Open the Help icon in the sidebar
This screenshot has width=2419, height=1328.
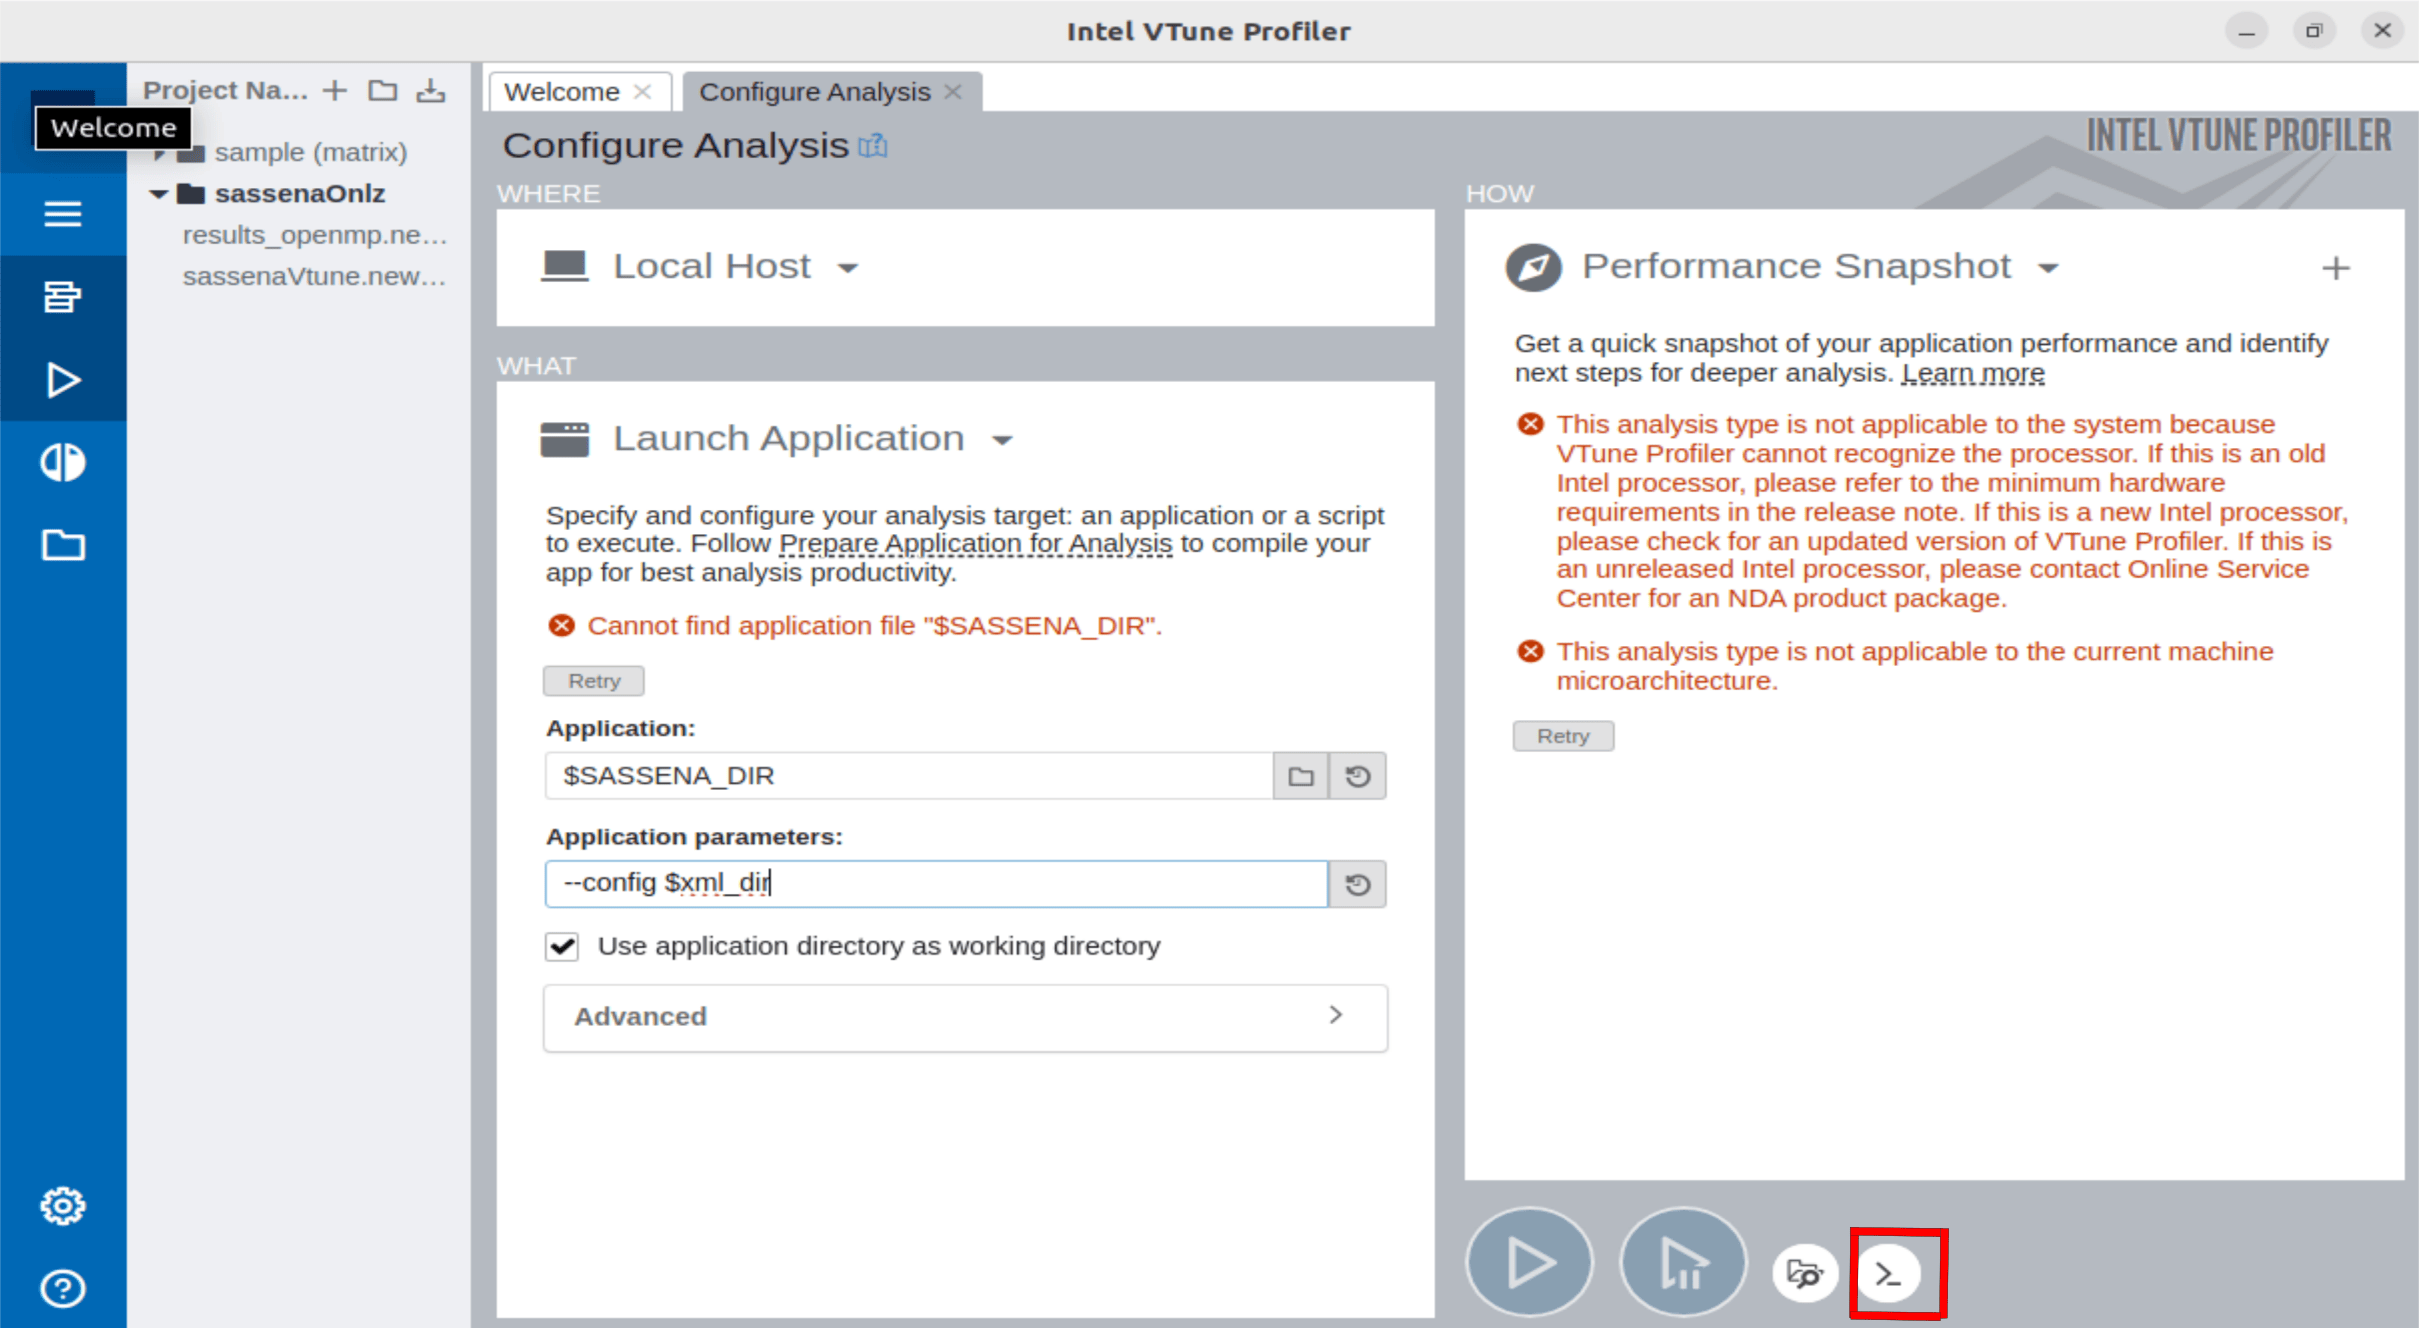62,1288
